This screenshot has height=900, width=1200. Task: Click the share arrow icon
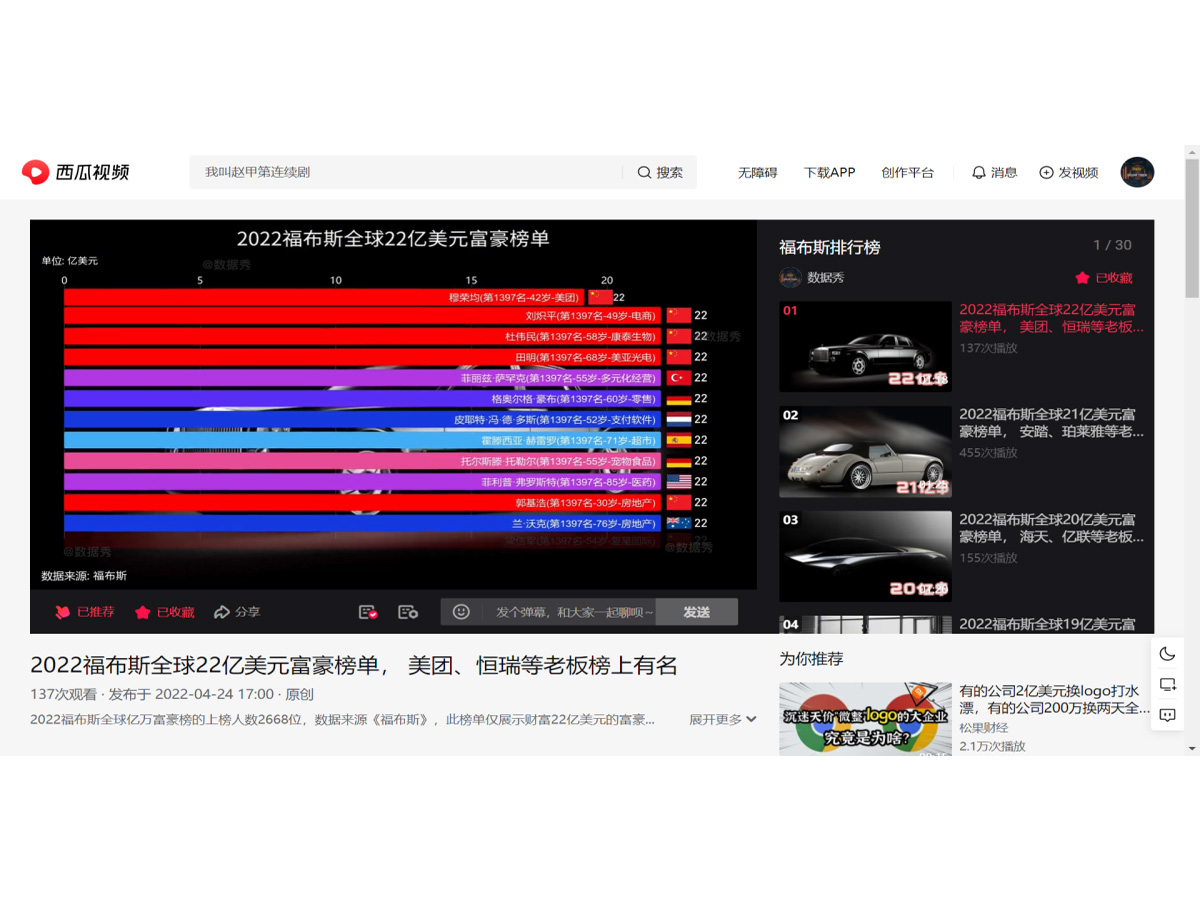222,612
